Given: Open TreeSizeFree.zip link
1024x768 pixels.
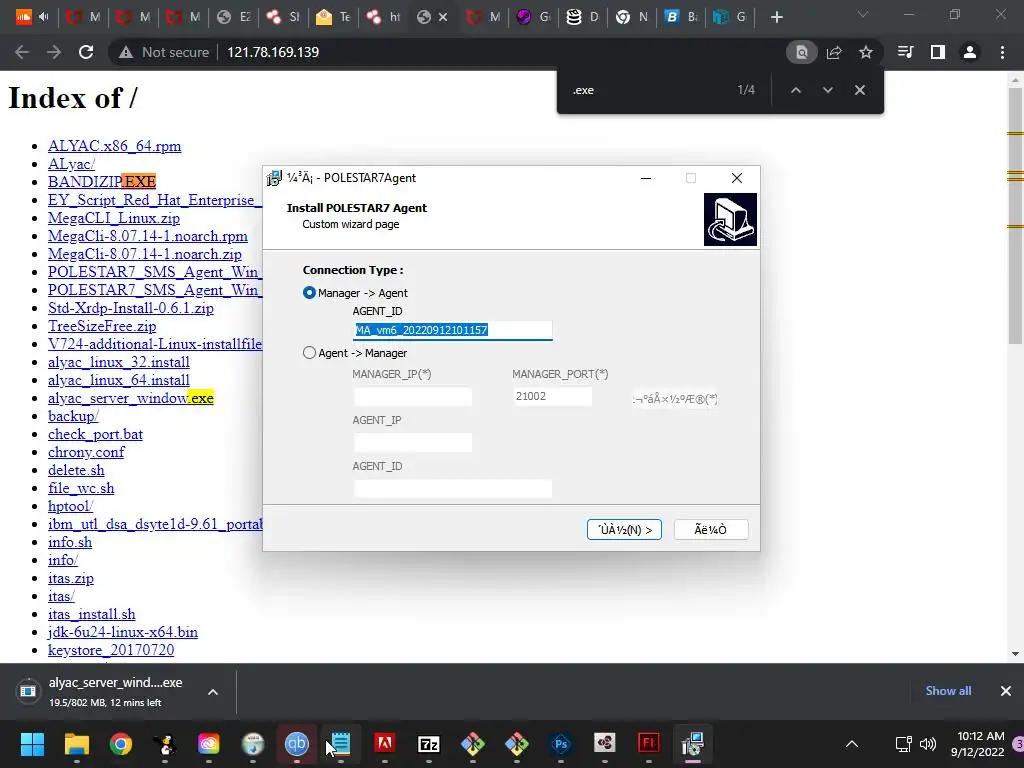Looking at the screenshot, I should (x=102, y=326).
